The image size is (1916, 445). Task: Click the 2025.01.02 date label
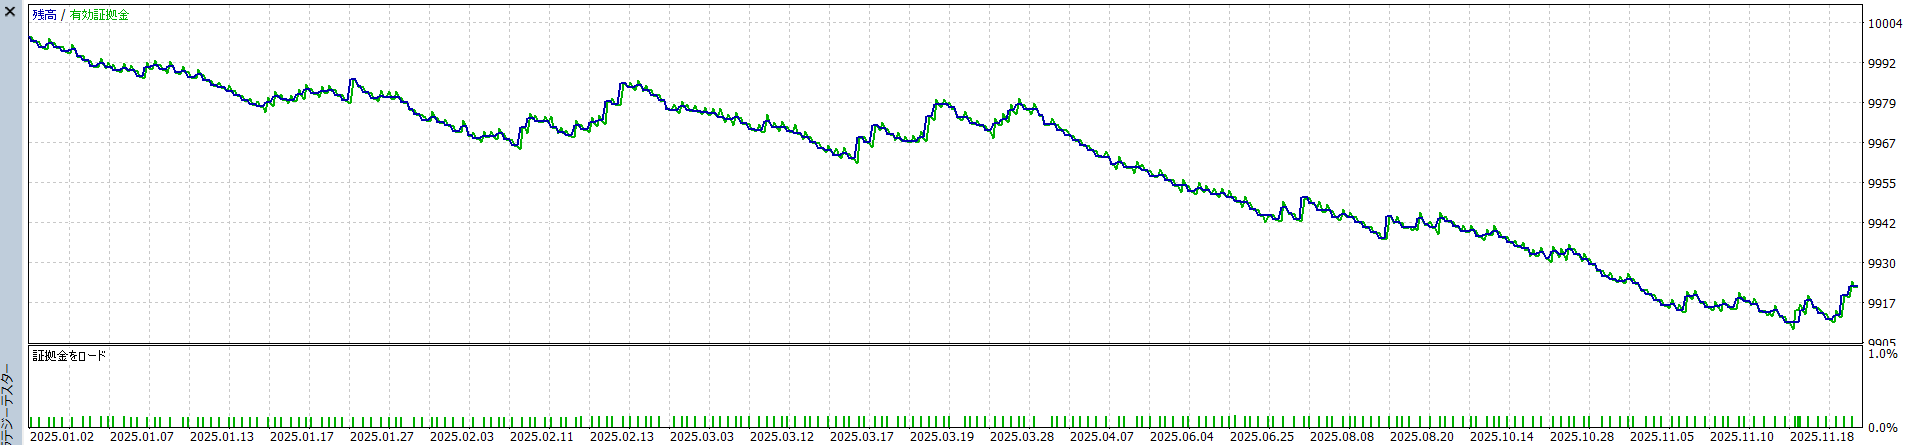(62, 437)
